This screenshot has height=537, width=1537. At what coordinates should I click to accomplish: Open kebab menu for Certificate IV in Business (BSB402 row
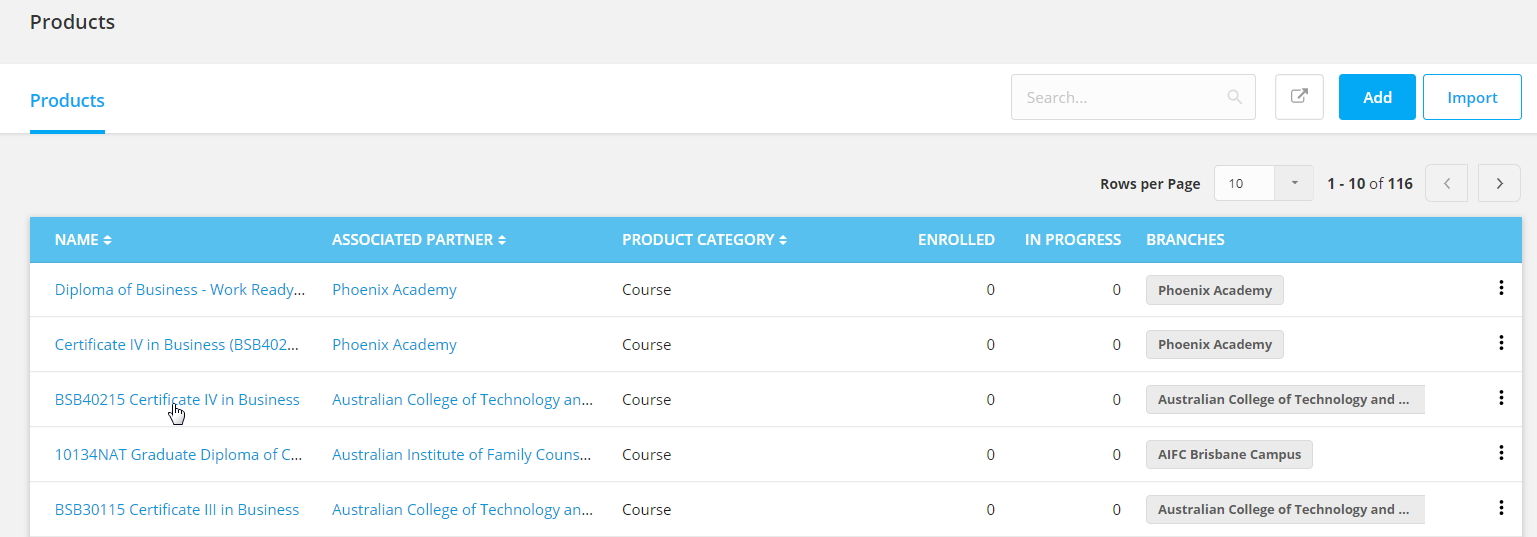(x=1500, y=343)
